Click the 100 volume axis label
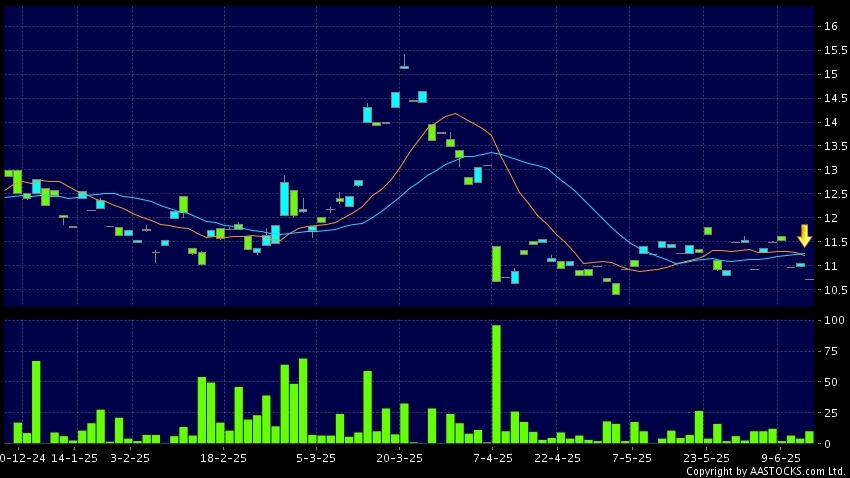This screenshot has height=478, width=850. (834, 320)
